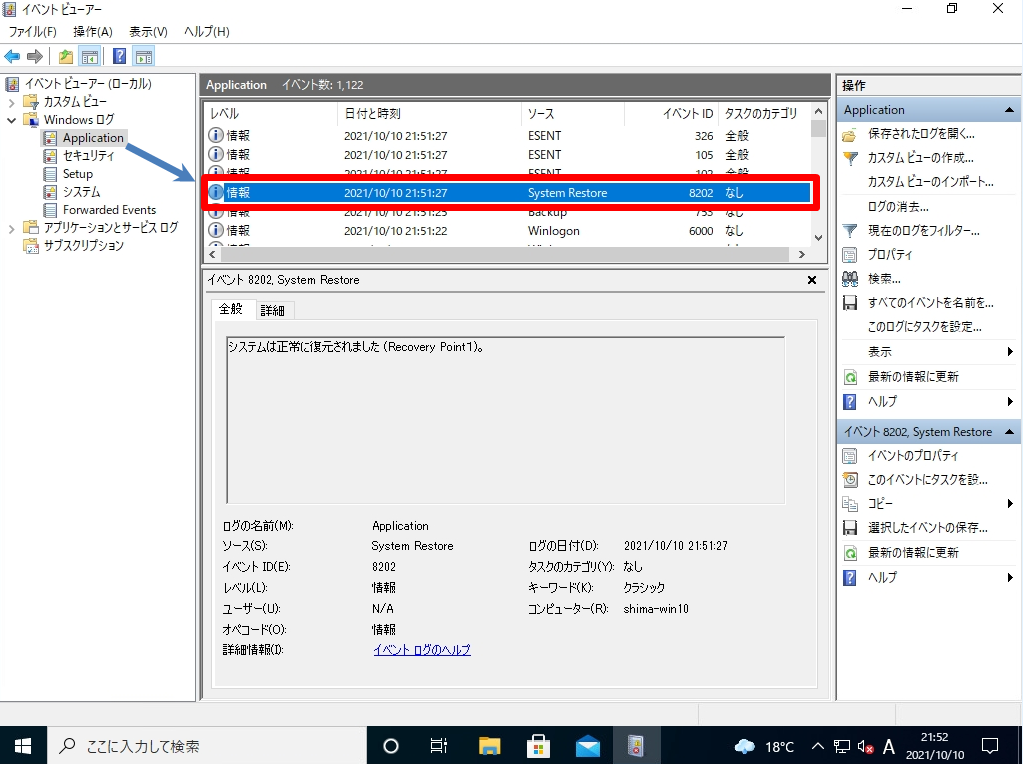Select サブスクリプション in tree
Screen dimensions: 1023x764
tap(84, 246)
